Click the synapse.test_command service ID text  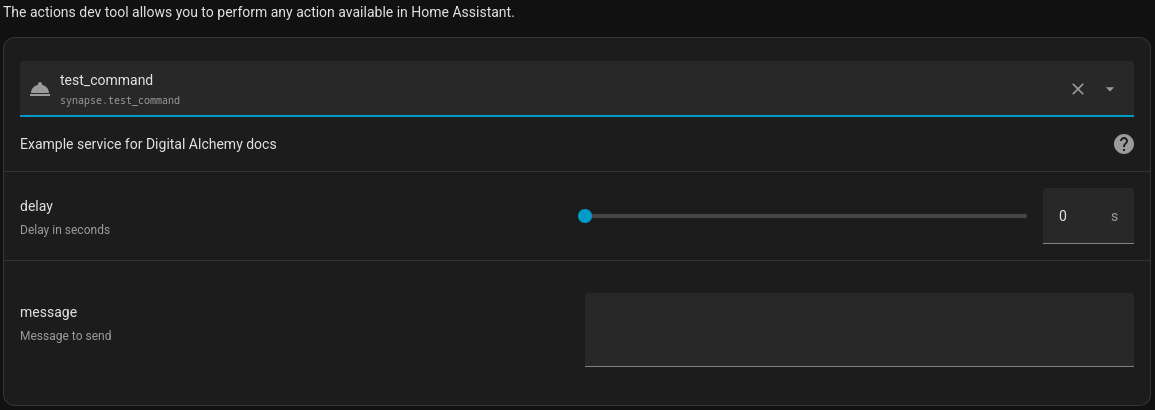click(x=120, y=101)
